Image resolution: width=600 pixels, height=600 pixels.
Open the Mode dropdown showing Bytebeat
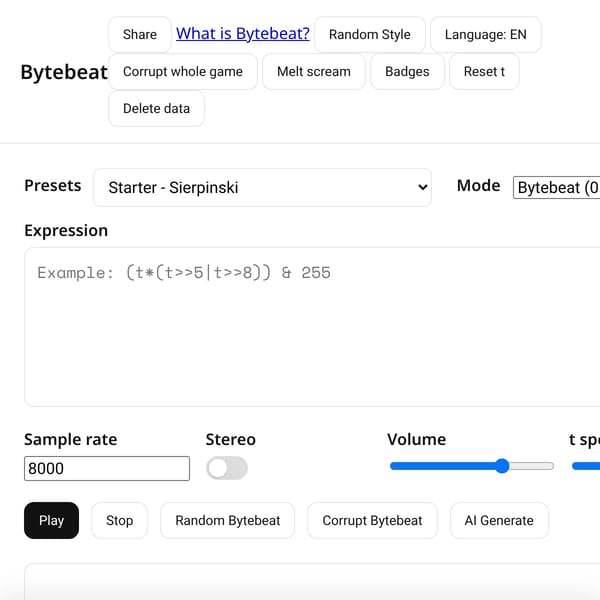pos(556,188)
